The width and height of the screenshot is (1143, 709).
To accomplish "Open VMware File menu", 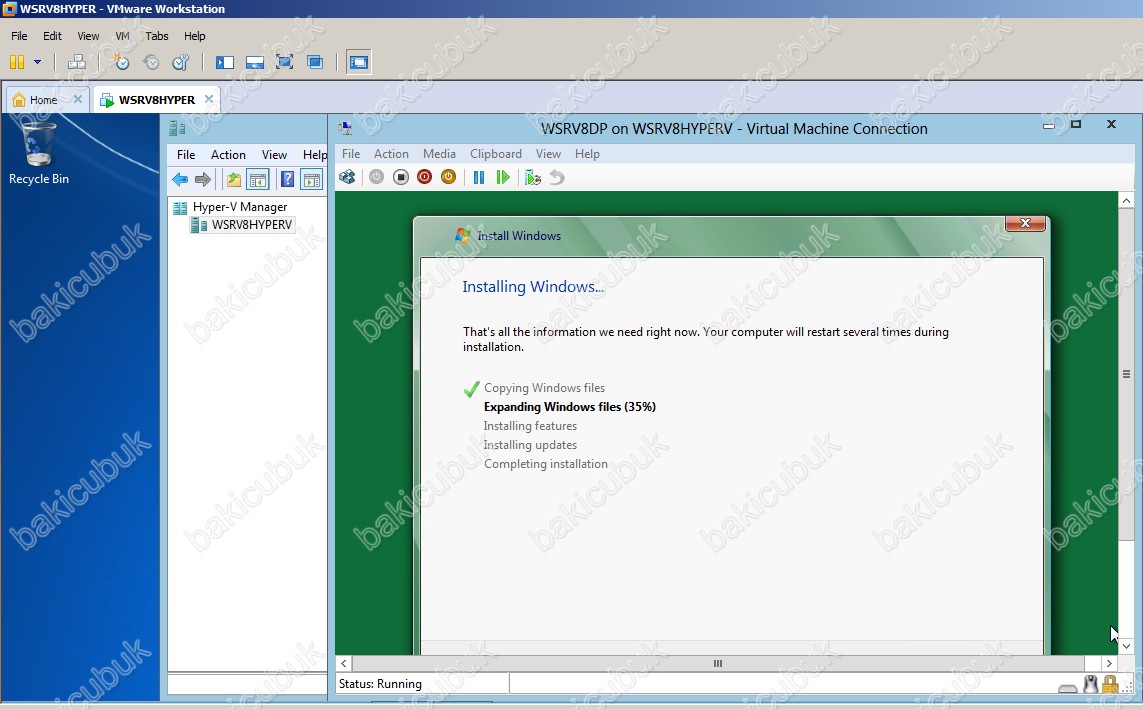I will pyautogui.click(x=19, y=36).
